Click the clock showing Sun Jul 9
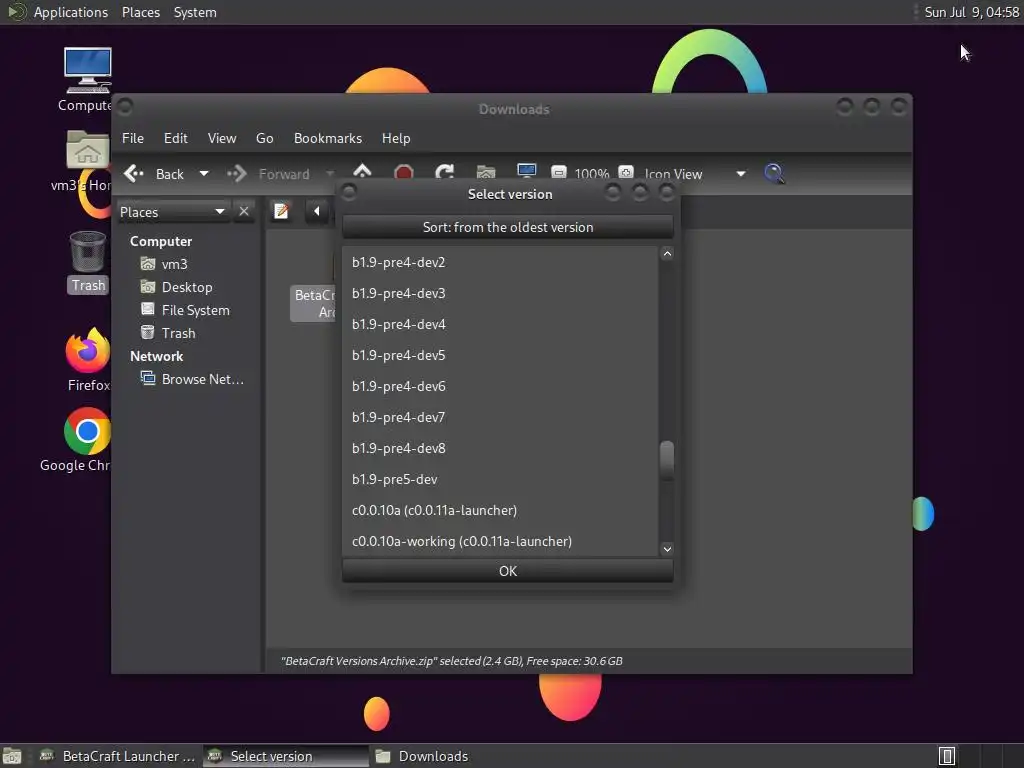 pyautogui.click(x=971, y=12)
